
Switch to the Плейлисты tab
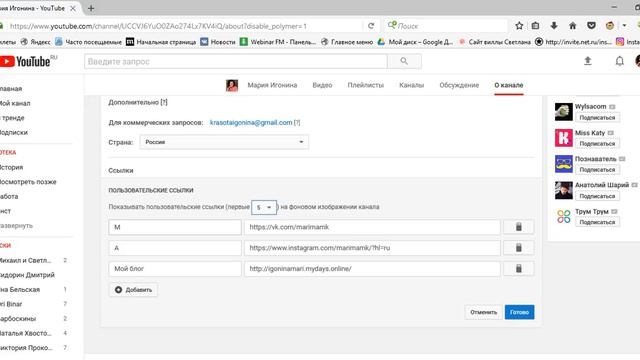(x=366, y=85)
